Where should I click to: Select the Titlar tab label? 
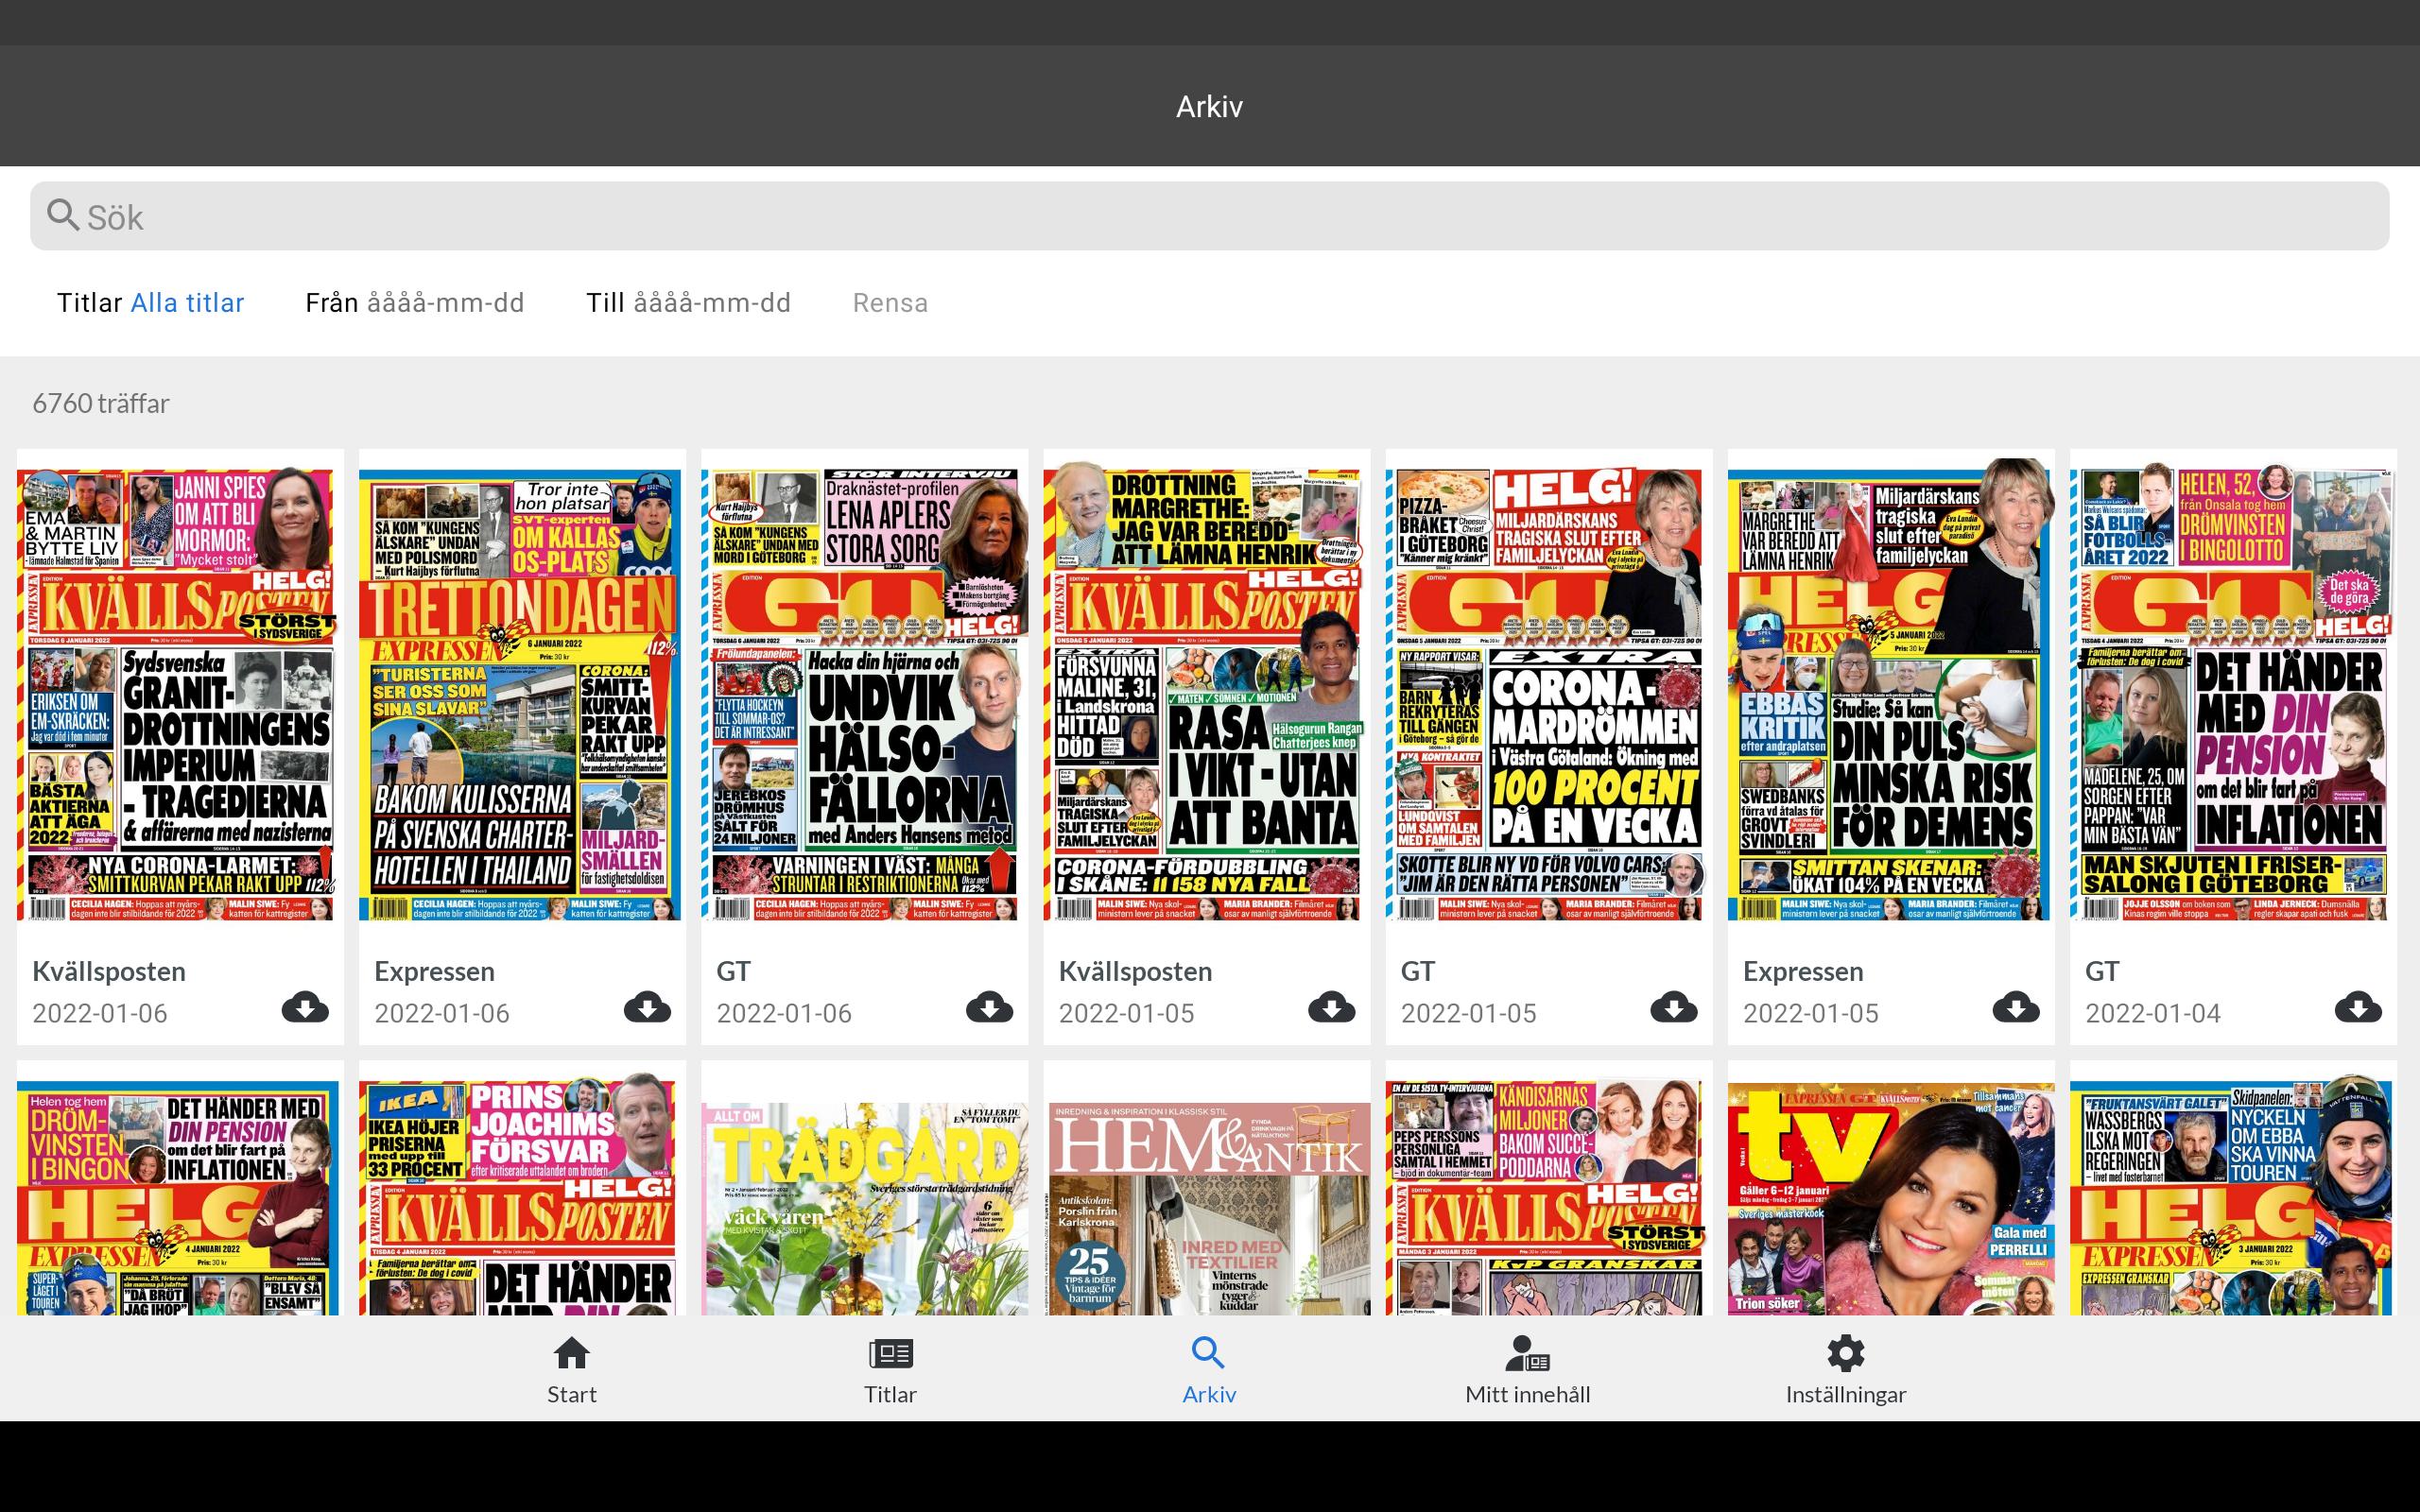[x=890, y=1394]
